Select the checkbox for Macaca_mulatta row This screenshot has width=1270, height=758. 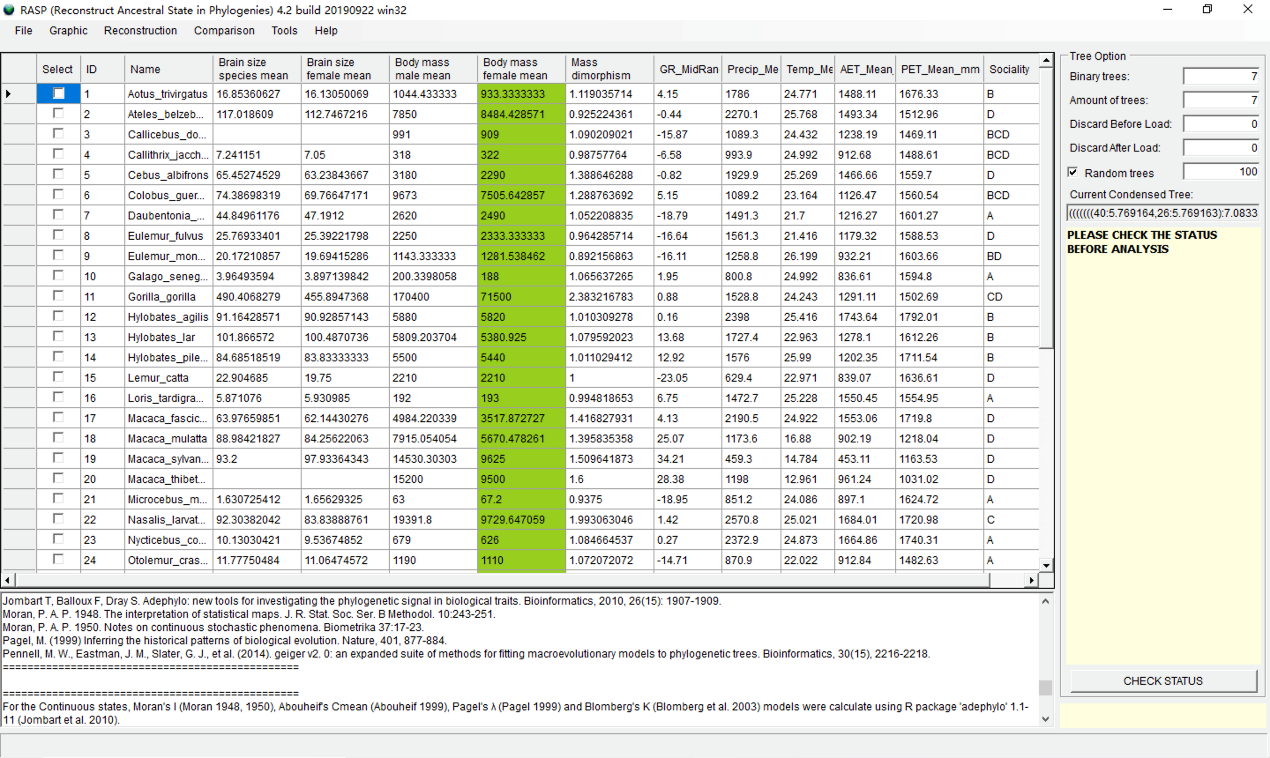pyautogui.click(x=58, y=438)
